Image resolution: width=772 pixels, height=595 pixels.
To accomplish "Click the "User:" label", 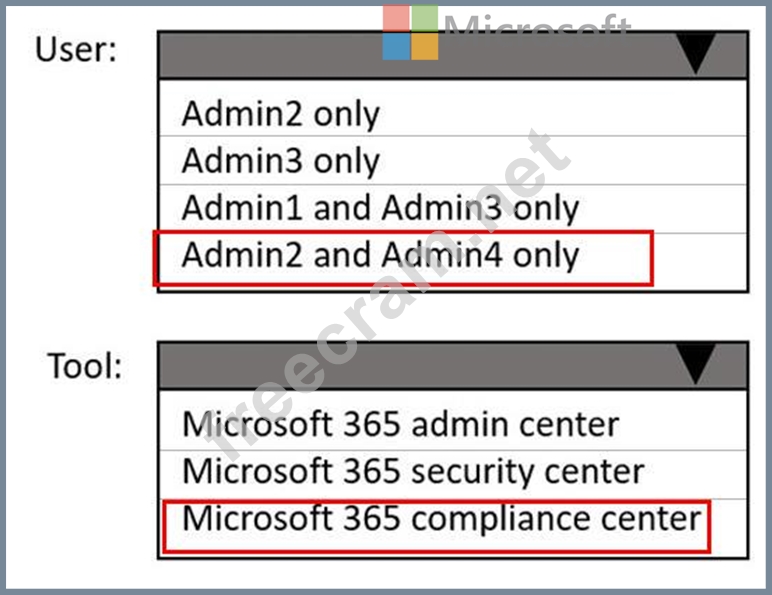I will pyautogui.click(x=76, y=50).
